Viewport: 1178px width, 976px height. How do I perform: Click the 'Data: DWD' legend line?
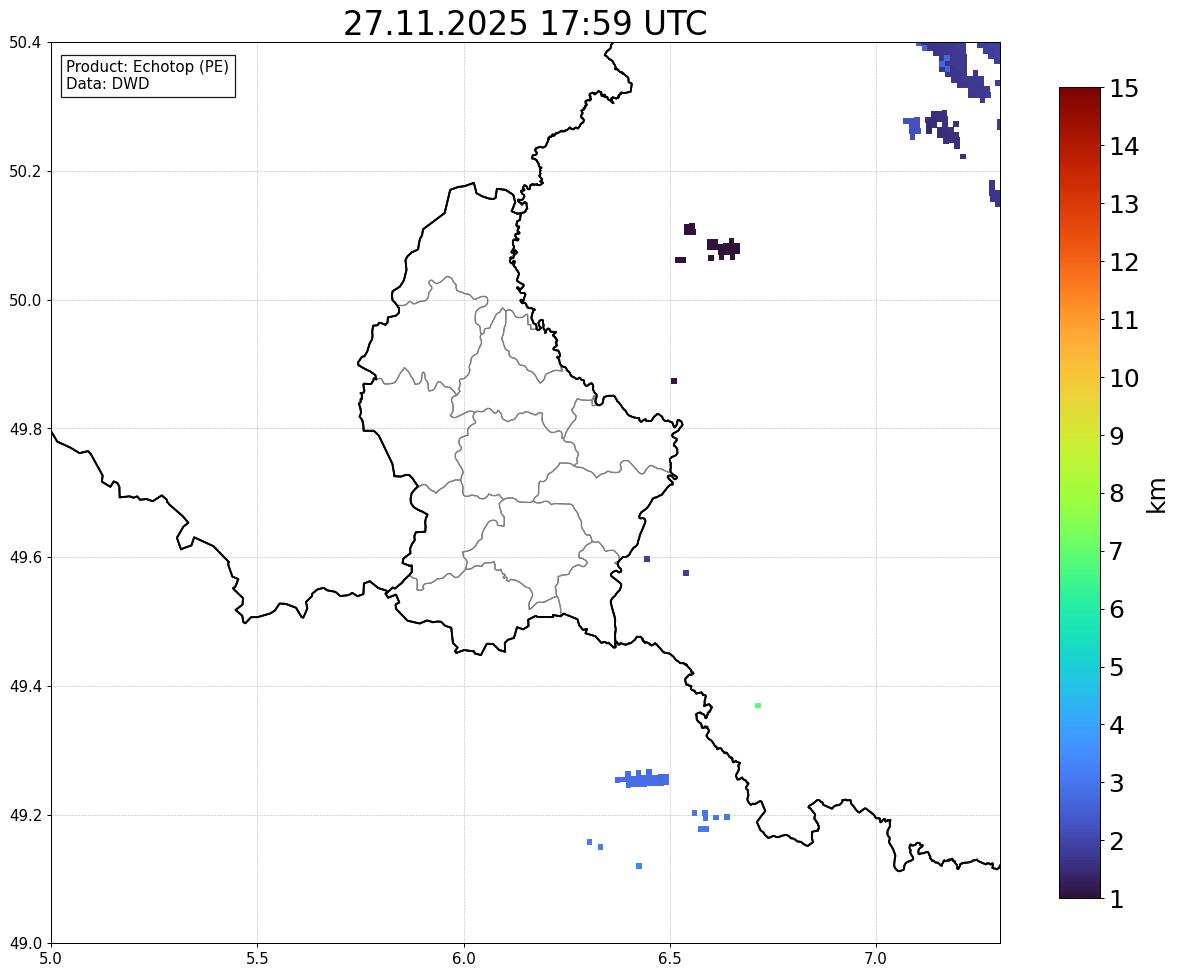pos(107,83)
